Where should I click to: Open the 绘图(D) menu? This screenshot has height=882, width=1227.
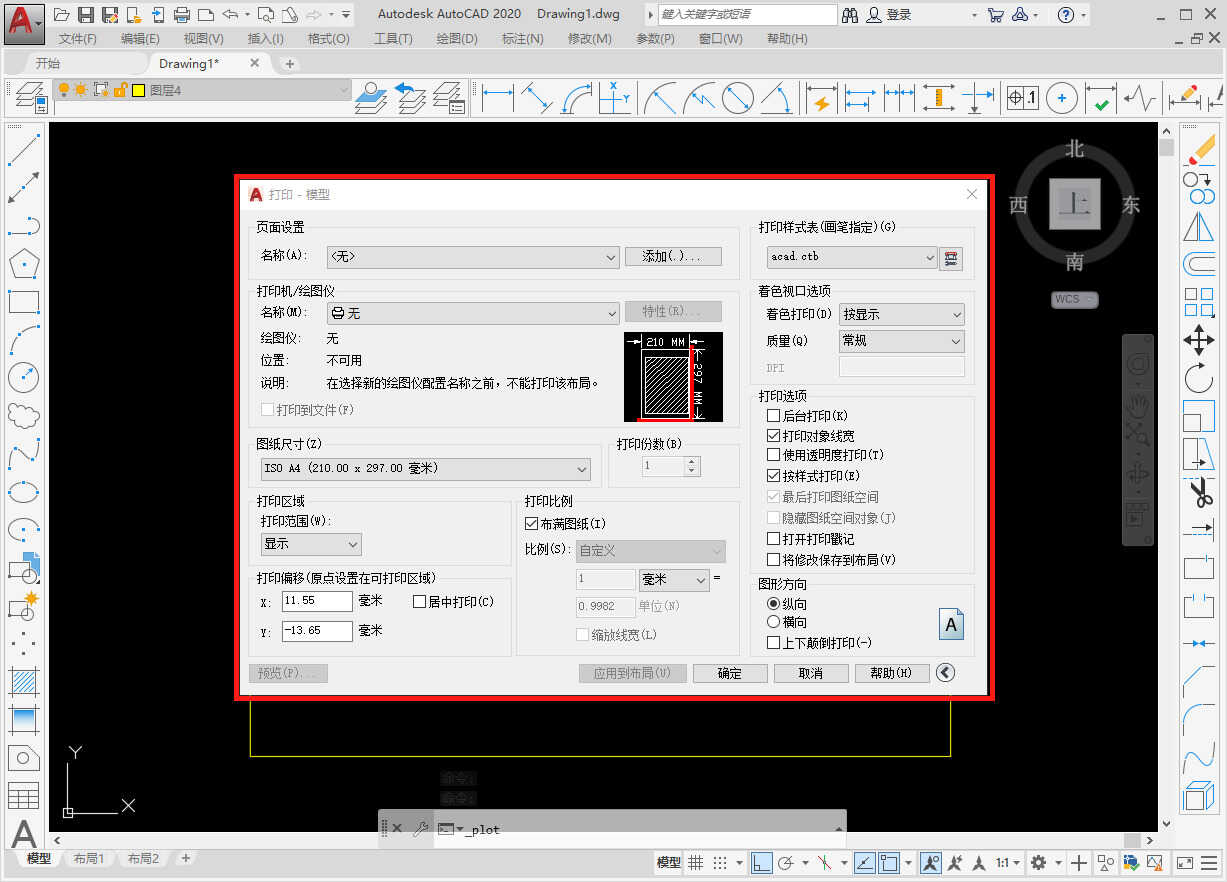[457, 38]
